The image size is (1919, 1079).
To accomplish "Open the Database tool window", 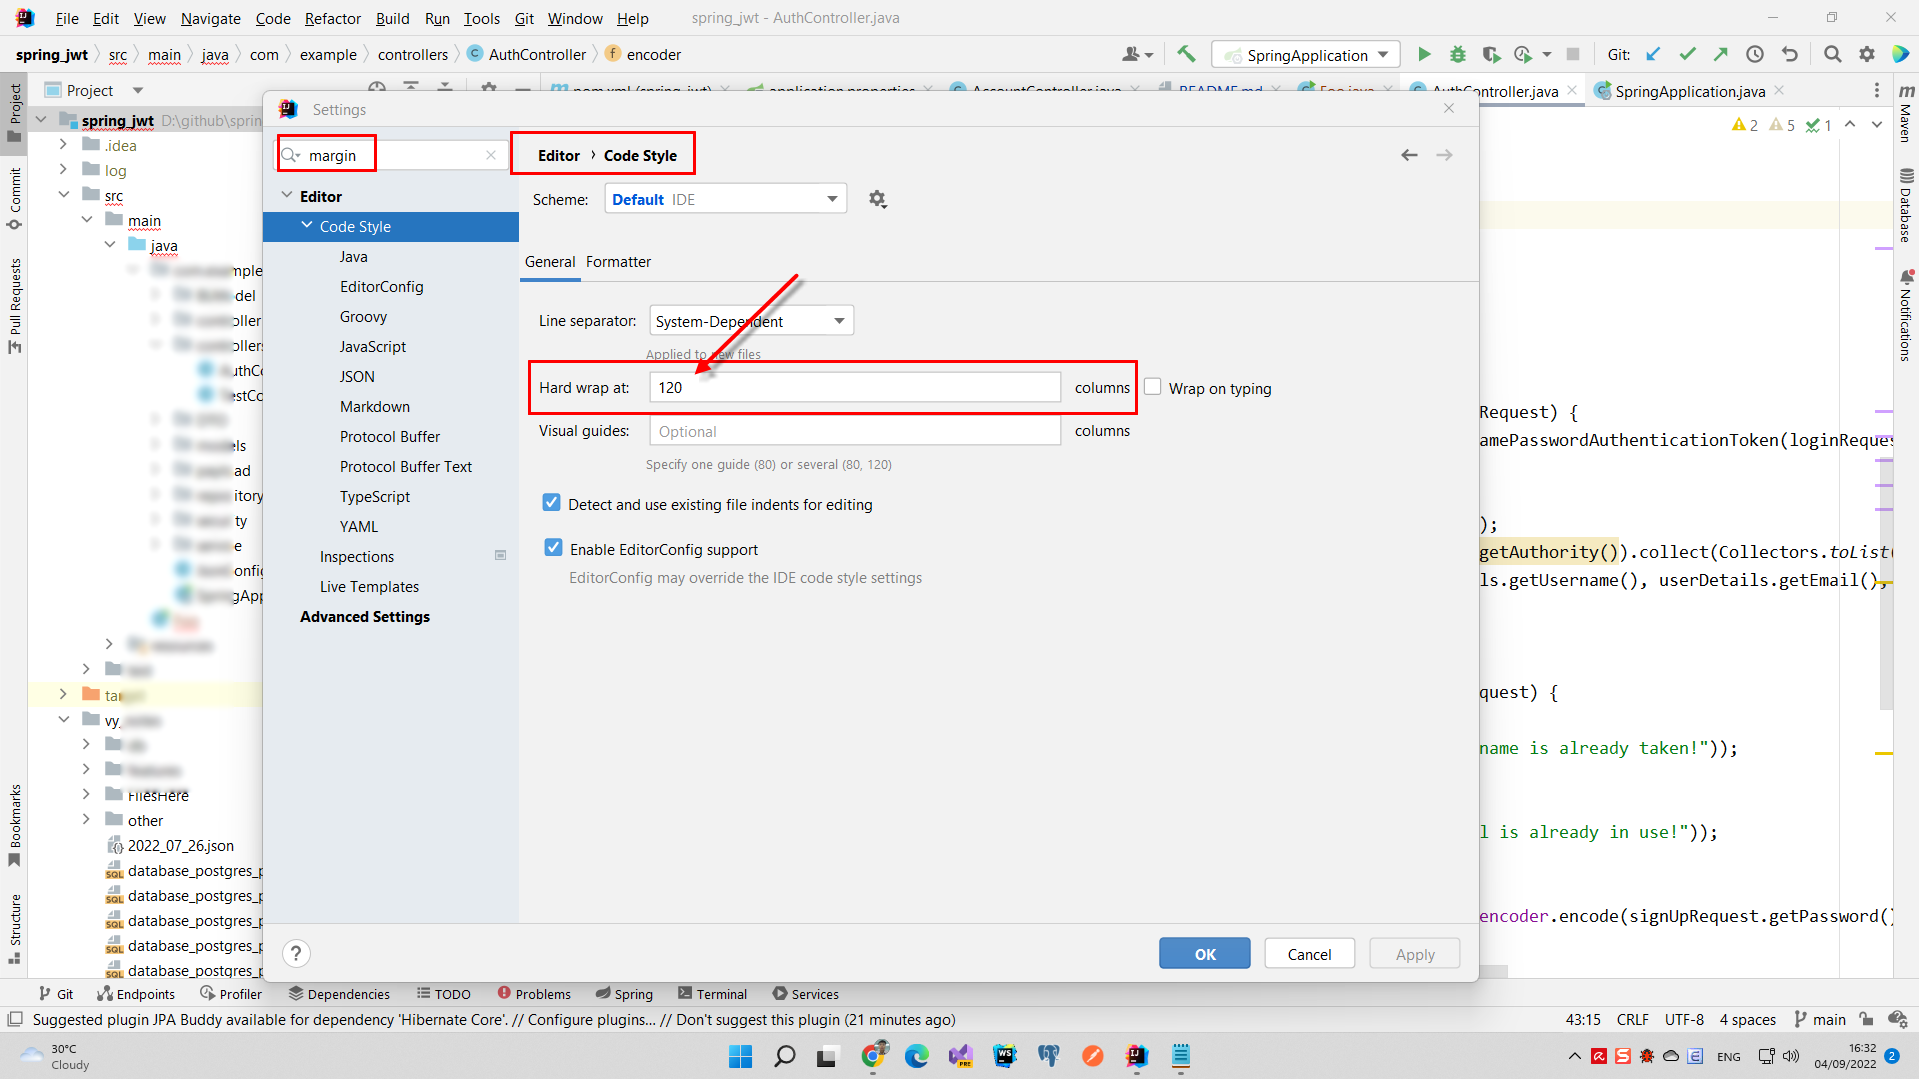I will 1906,205.
